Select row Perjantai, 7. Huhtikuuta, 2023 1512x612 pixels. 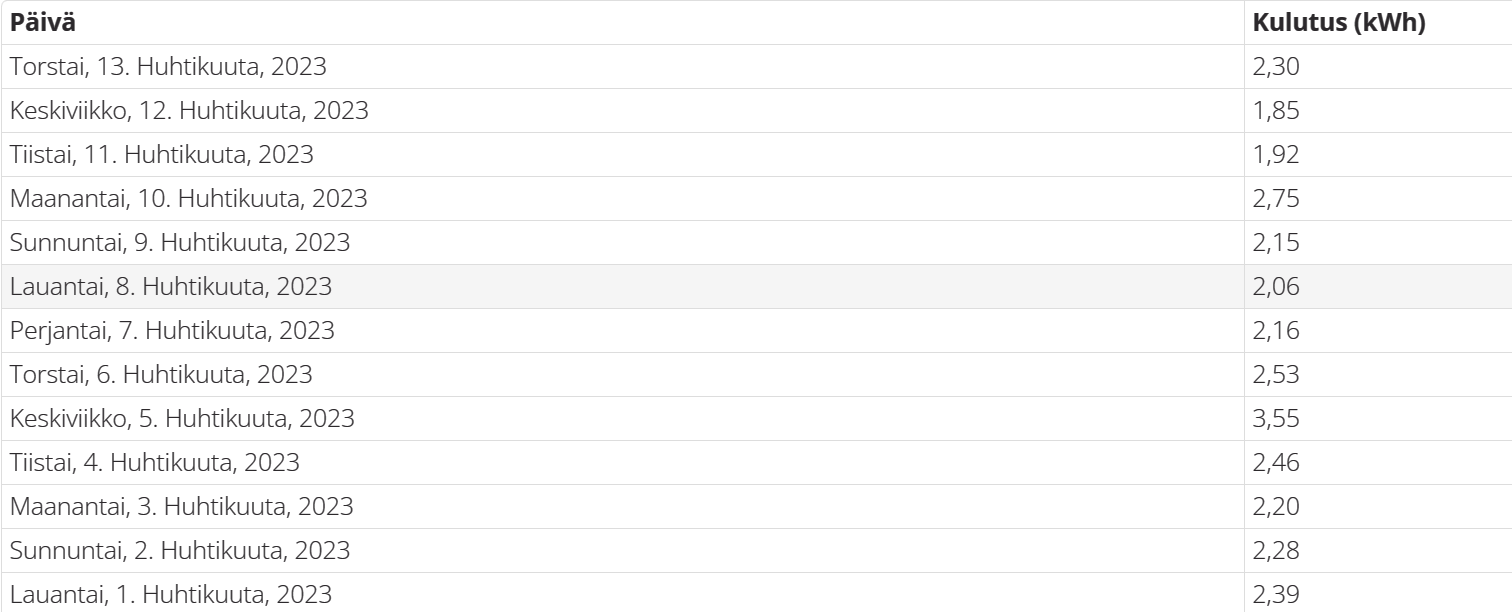[756, 331]
